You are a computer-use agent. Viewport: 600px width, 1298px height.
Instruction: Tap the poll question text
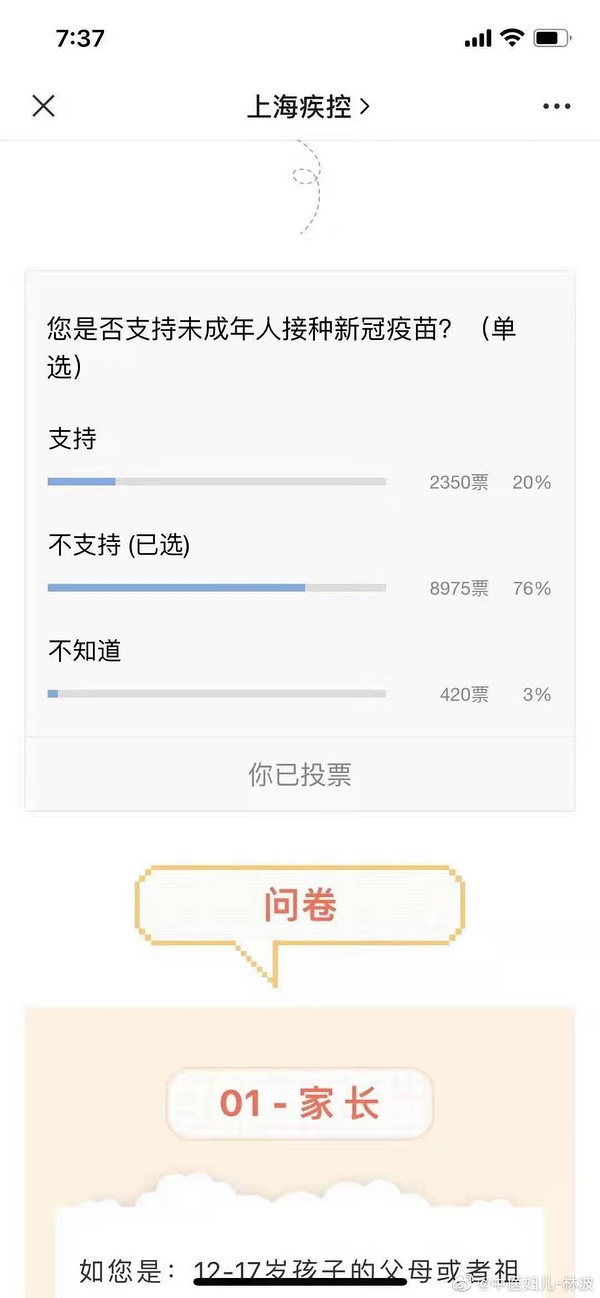pos(282,347)
